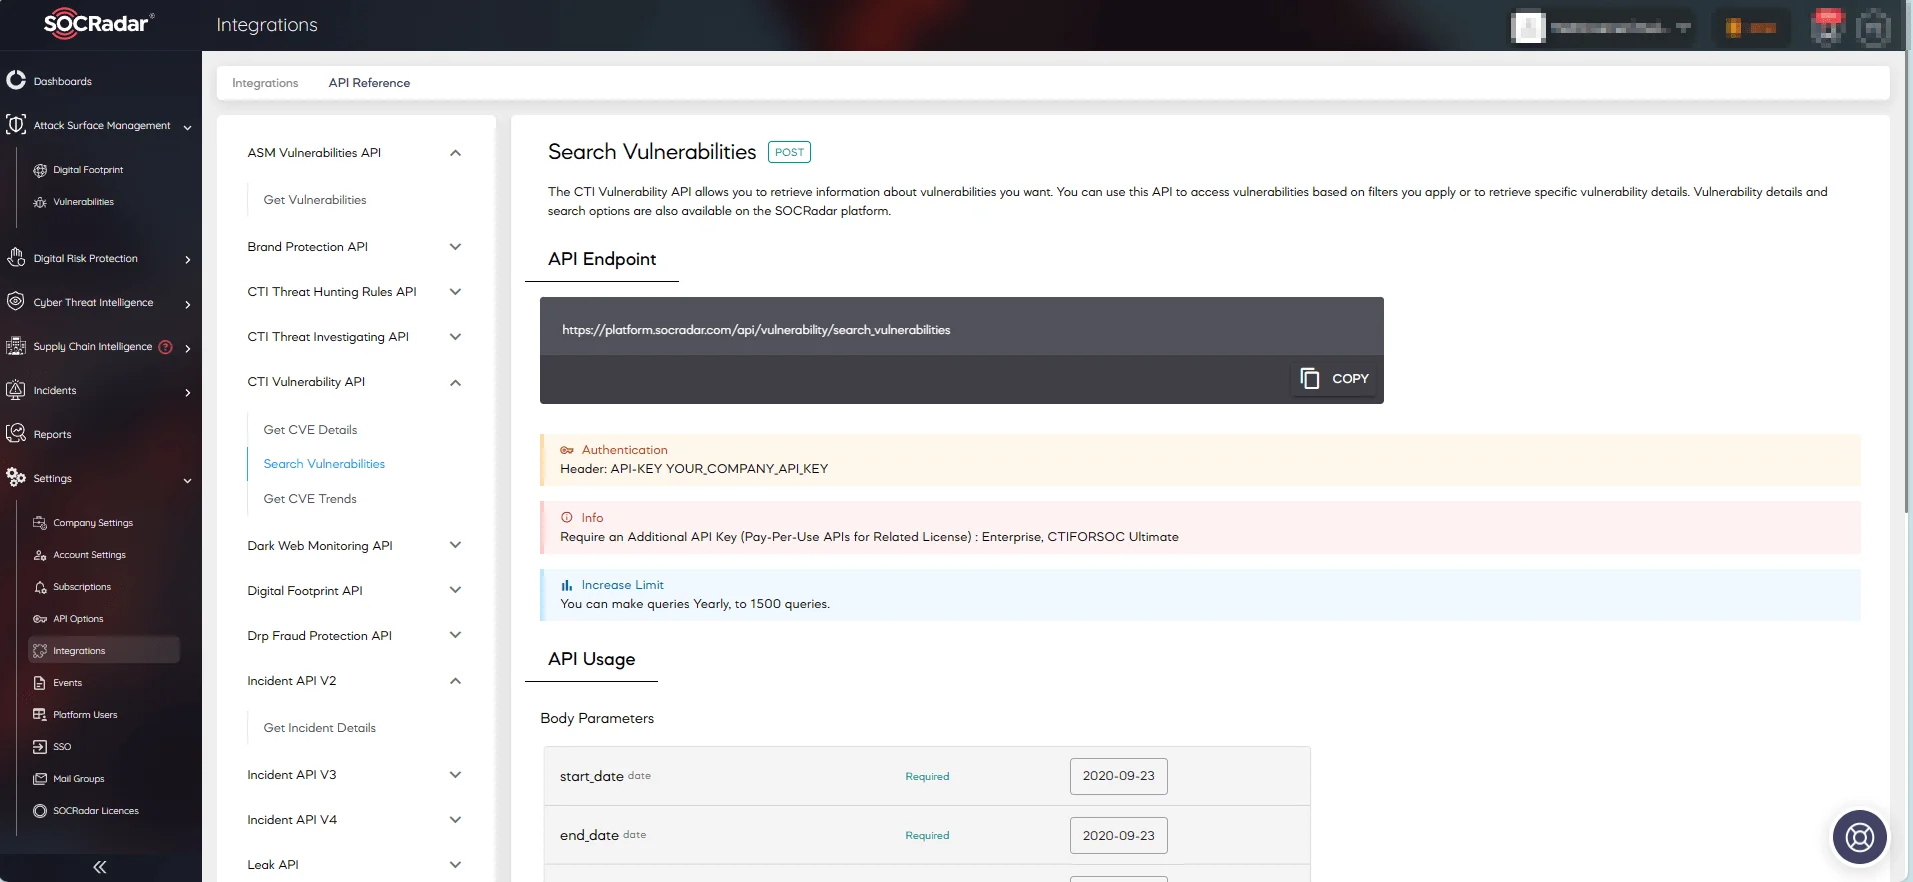Click the Events document icon
This screenshot has height=882, width=1913.
pos(40,683)
